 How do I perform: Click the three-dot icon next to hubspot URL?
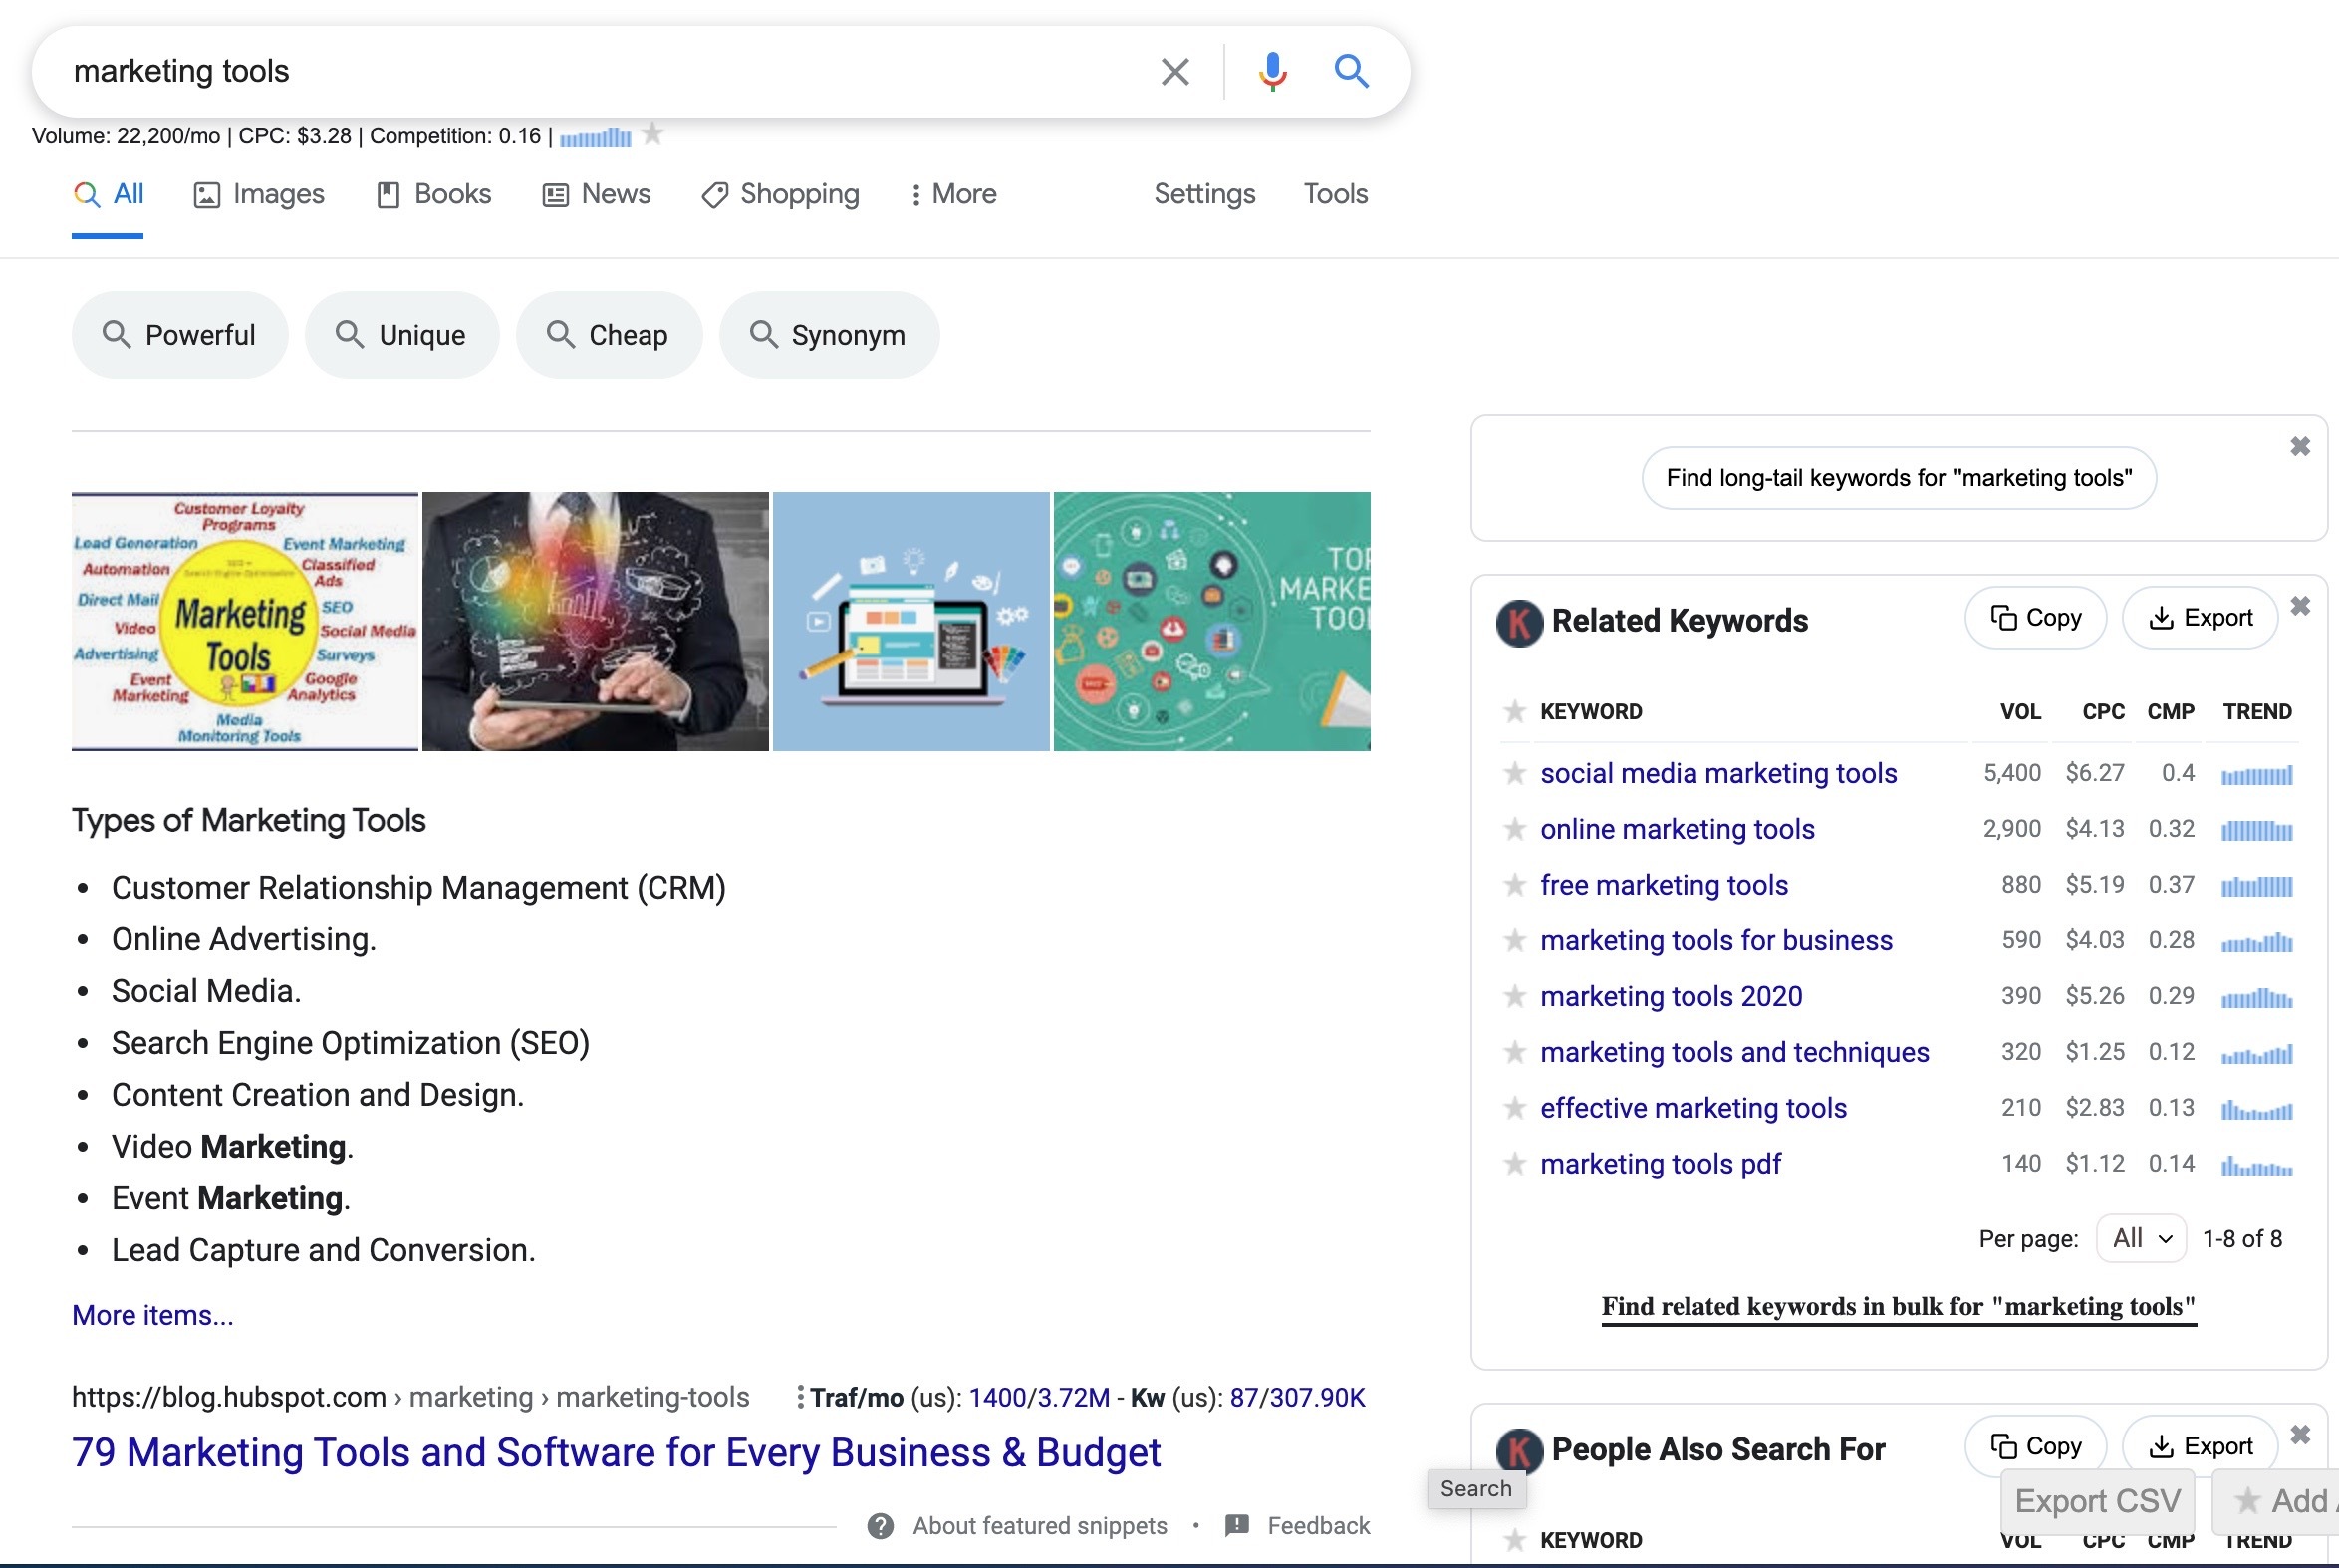click(799, 1397)
